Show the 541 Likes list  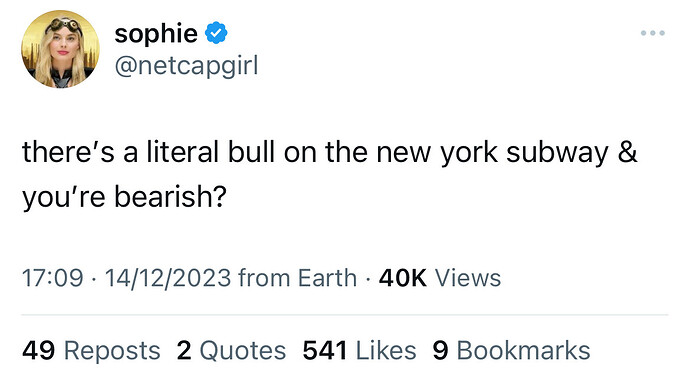click(x=359, y=351)
